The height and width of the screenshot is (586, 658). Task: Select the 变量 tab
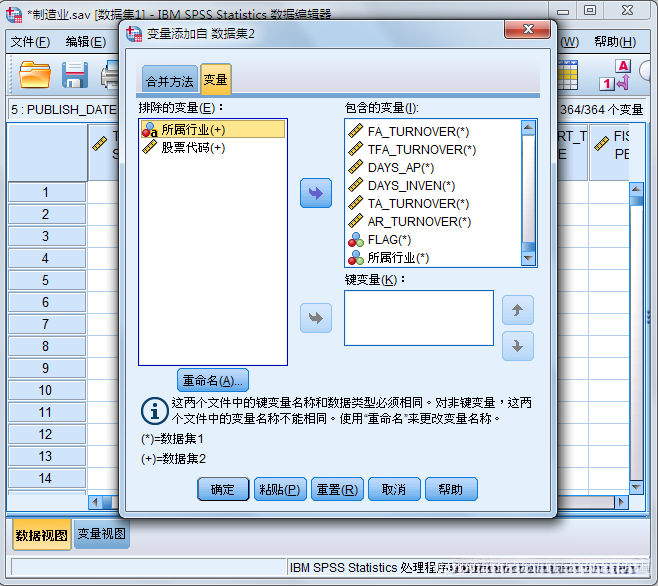coord(216,80)
